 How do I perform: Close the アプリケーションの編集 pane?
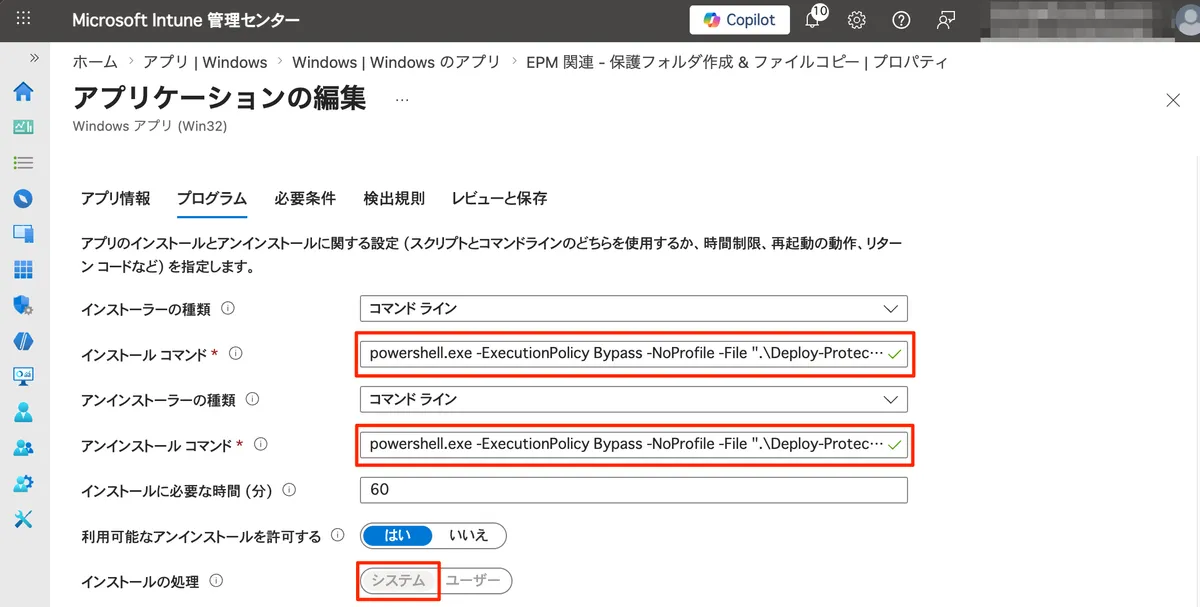[1173, 99]
